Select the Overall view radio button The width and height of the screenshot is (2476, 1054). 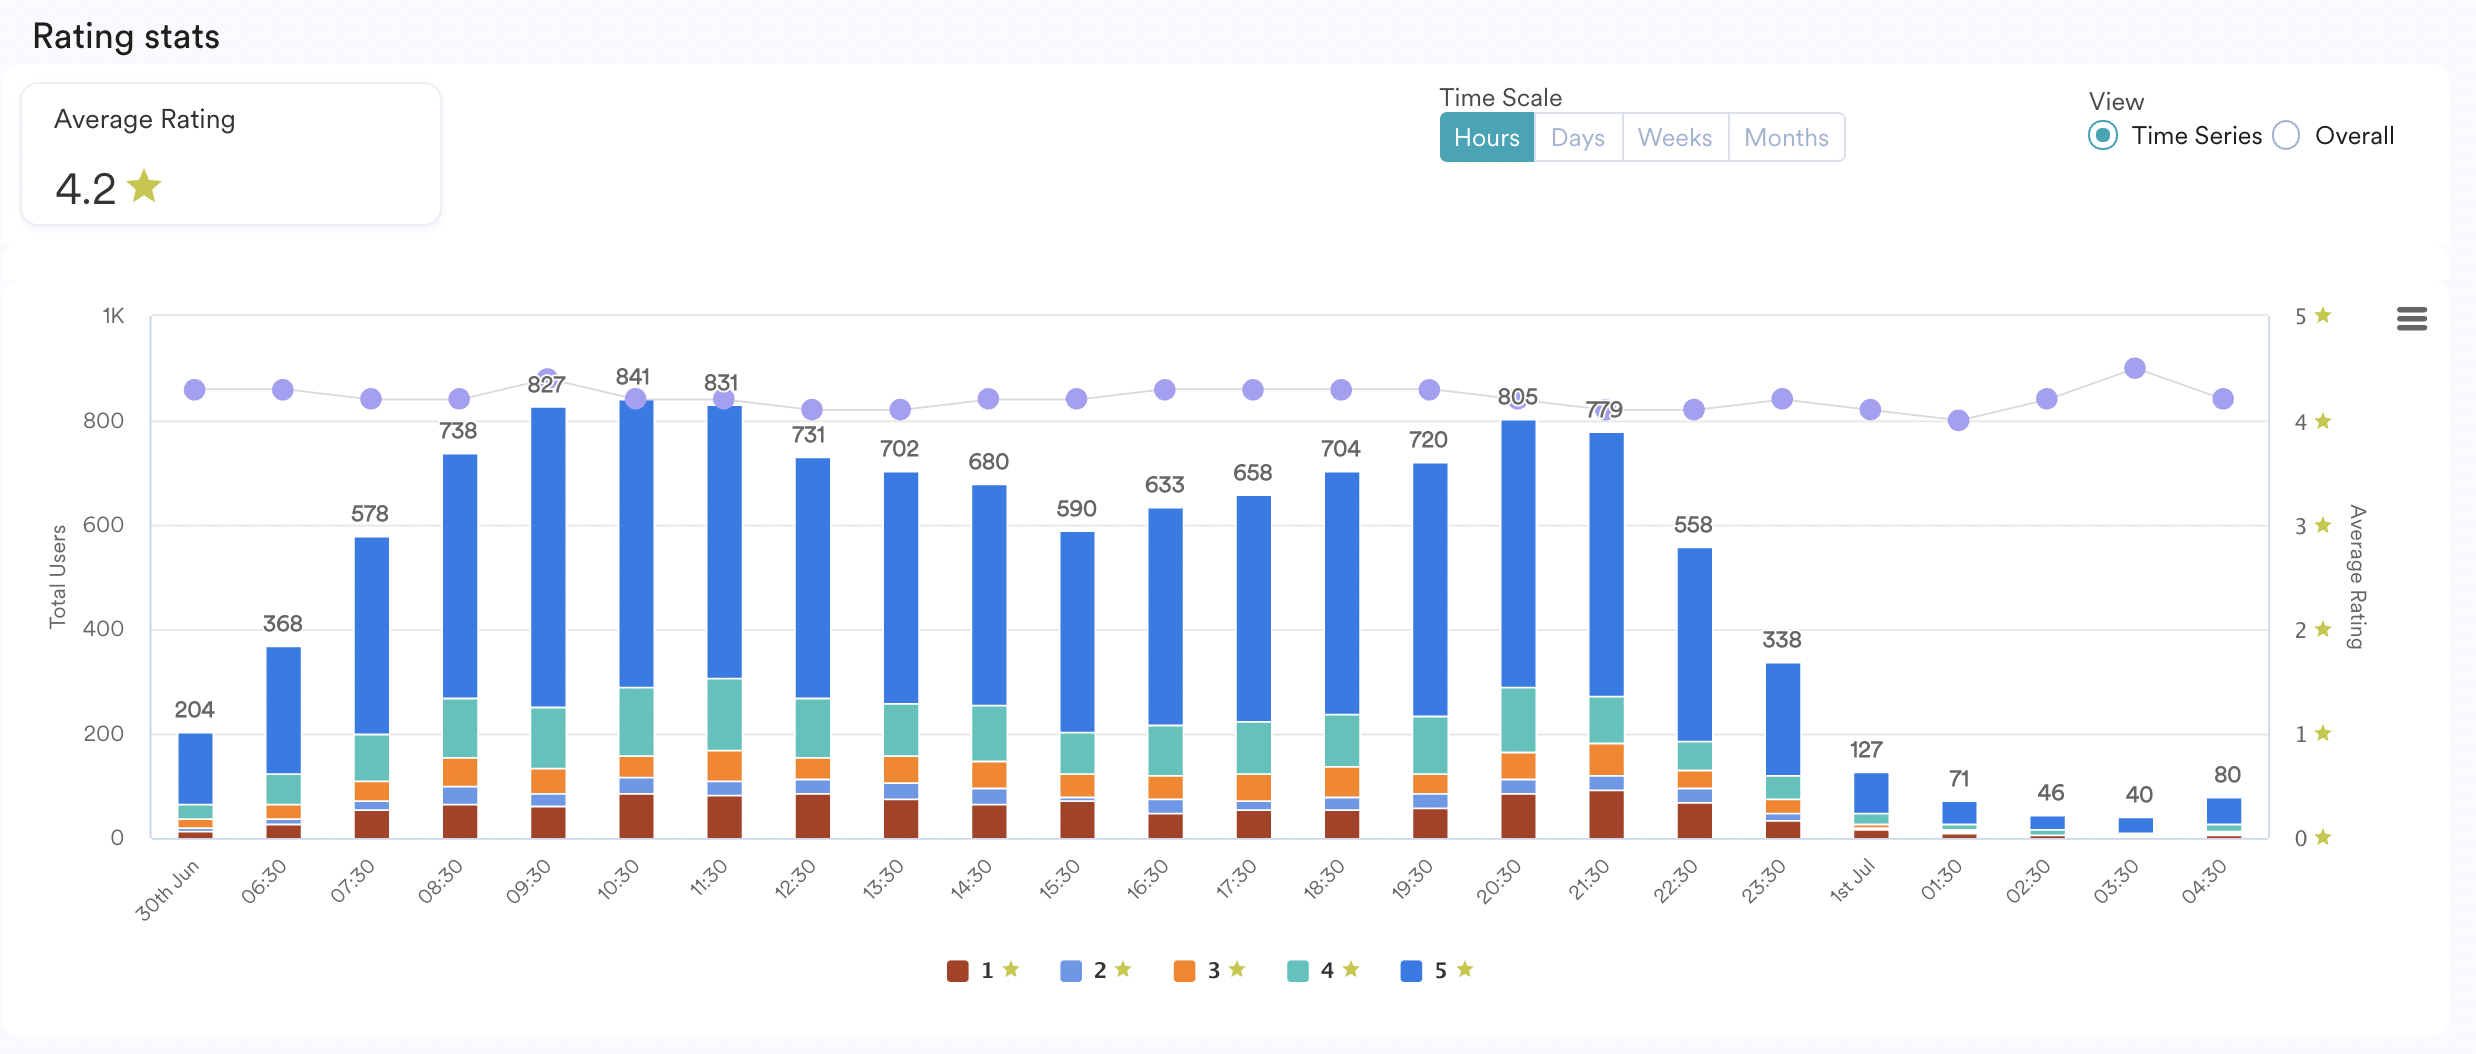click(2286, 135)
